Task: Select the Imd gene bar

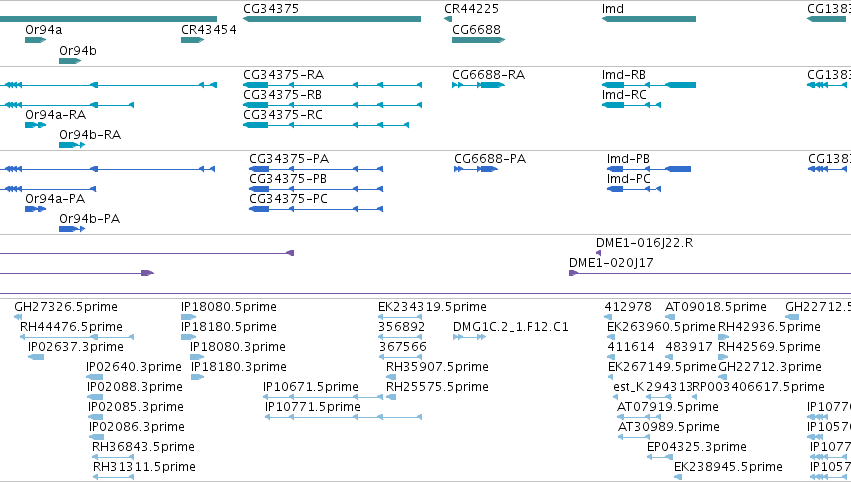Action: pyautogui.click(x=649, y=19)
